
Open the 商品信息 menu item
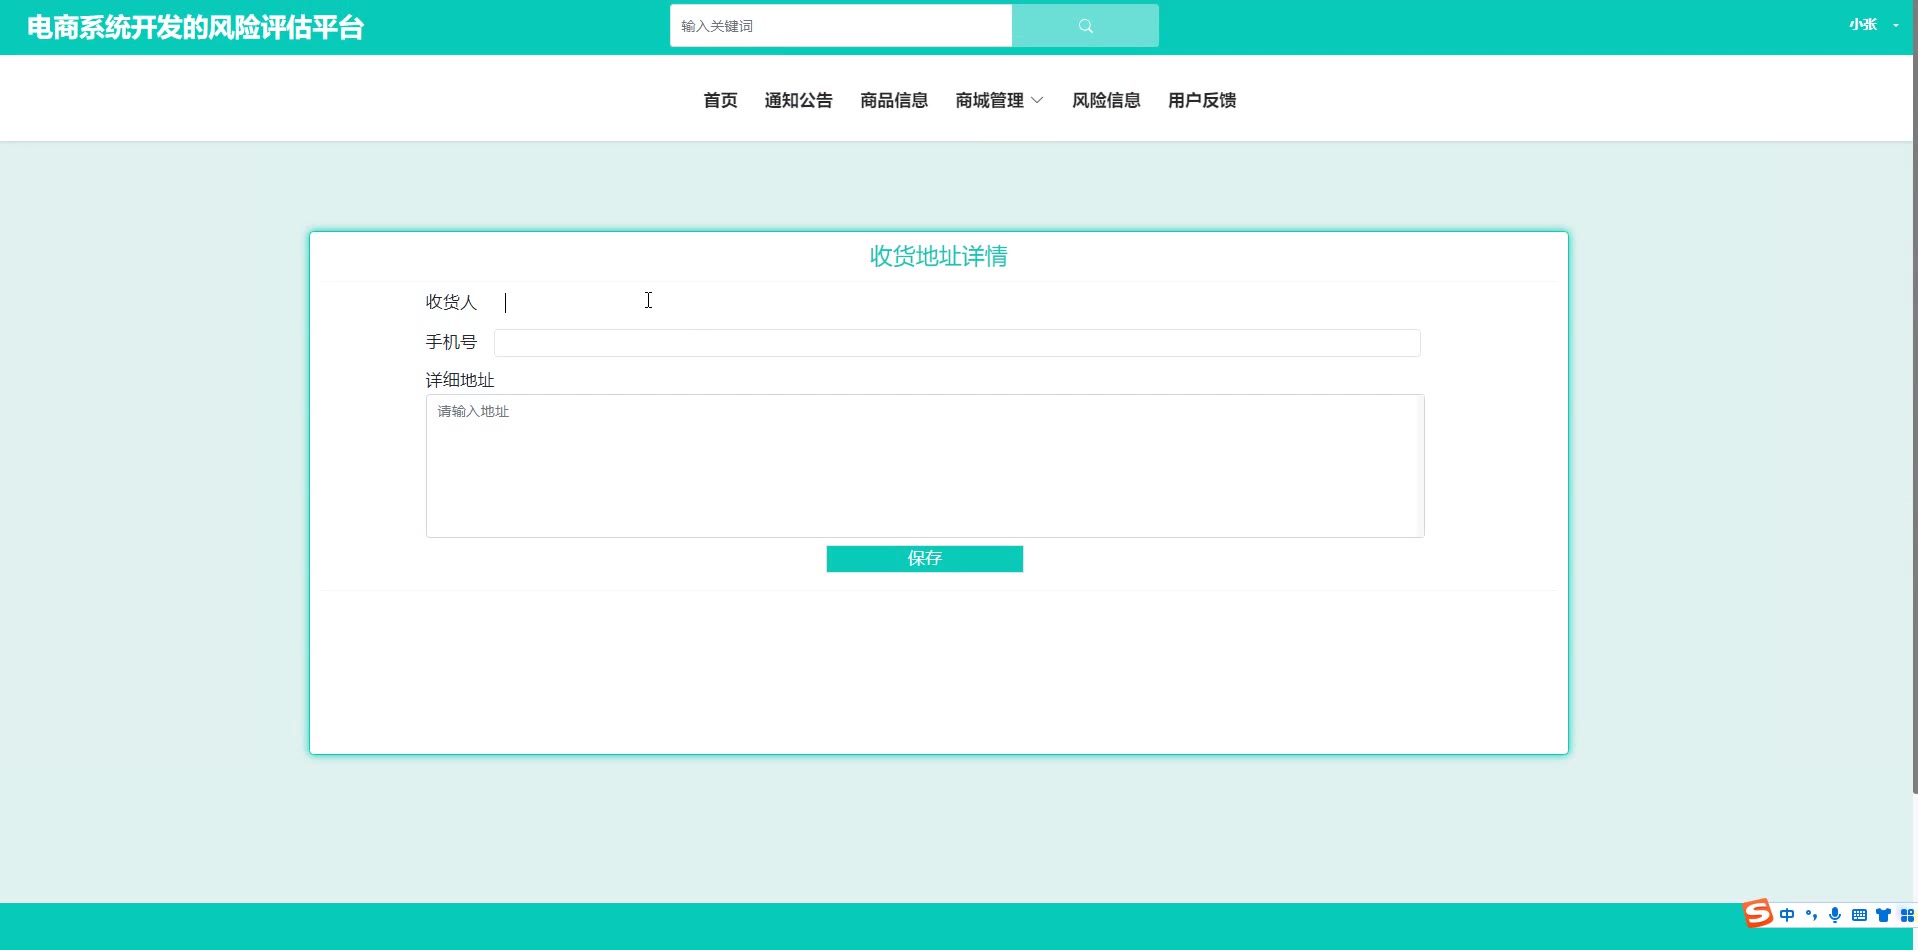click(x=894, y=100)
